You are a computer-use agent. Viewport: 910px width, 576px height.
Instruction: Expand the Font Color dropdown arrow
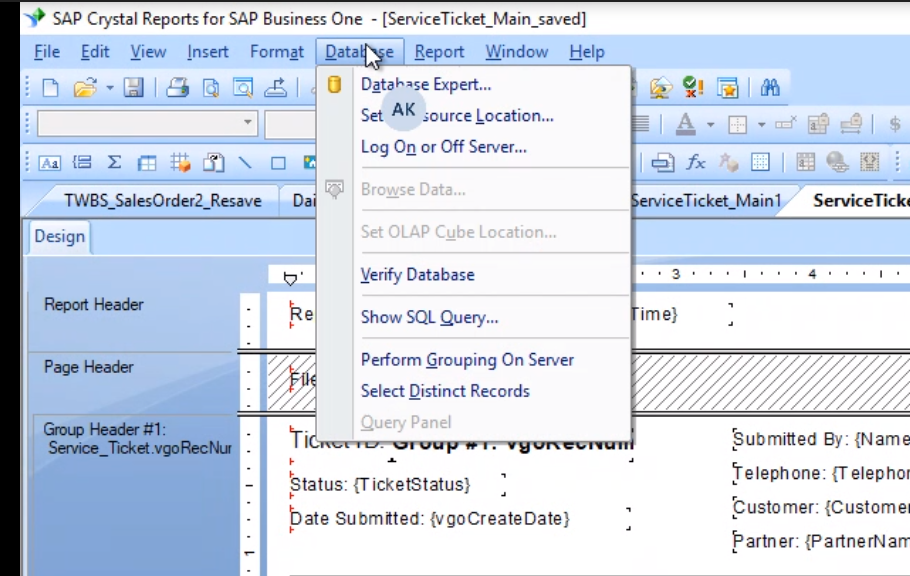tap(710, 124)
